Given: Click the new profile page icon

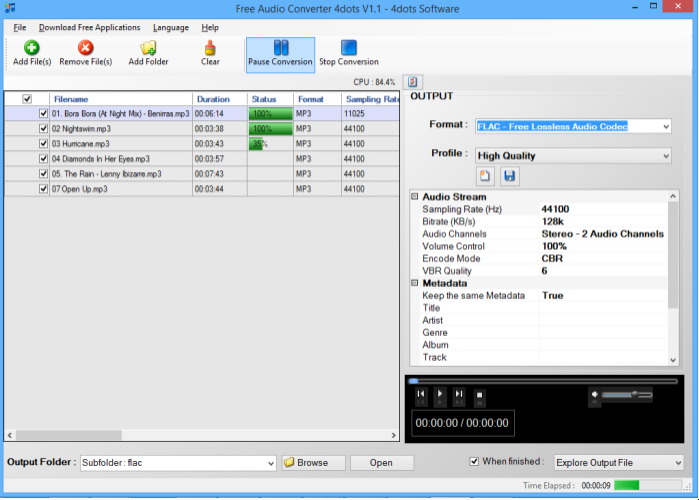Looking at the screenshot, I should click(x=485, y=176).
